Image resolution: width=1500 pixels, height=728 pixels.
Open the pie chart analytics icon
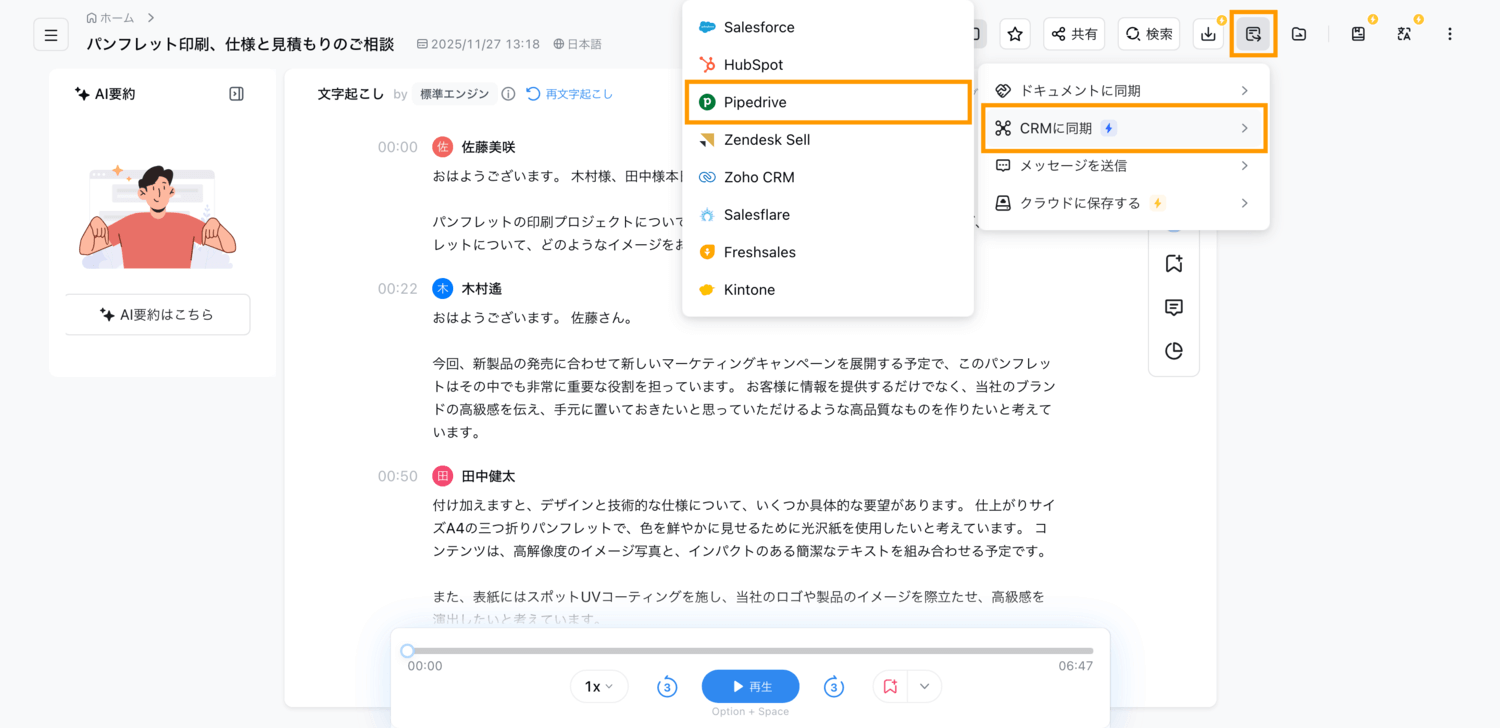pos(1174,351)
